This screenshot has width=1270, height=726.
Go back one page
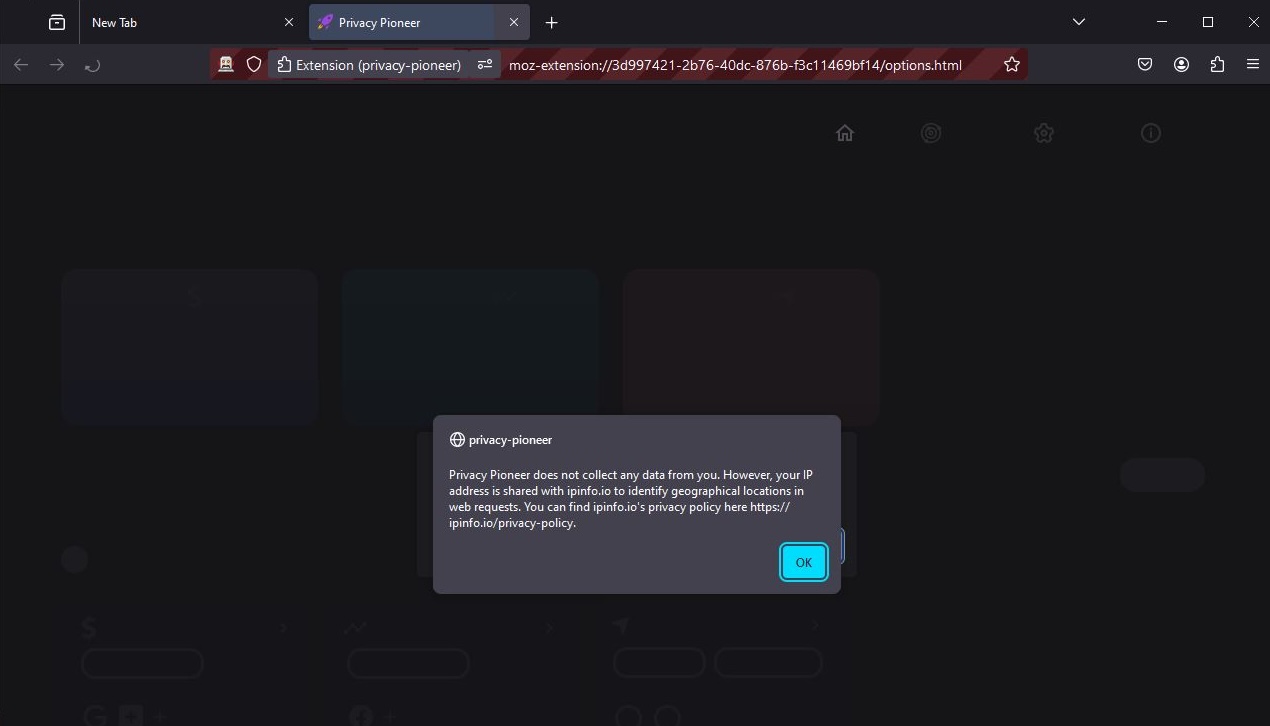tap(21, 65)
